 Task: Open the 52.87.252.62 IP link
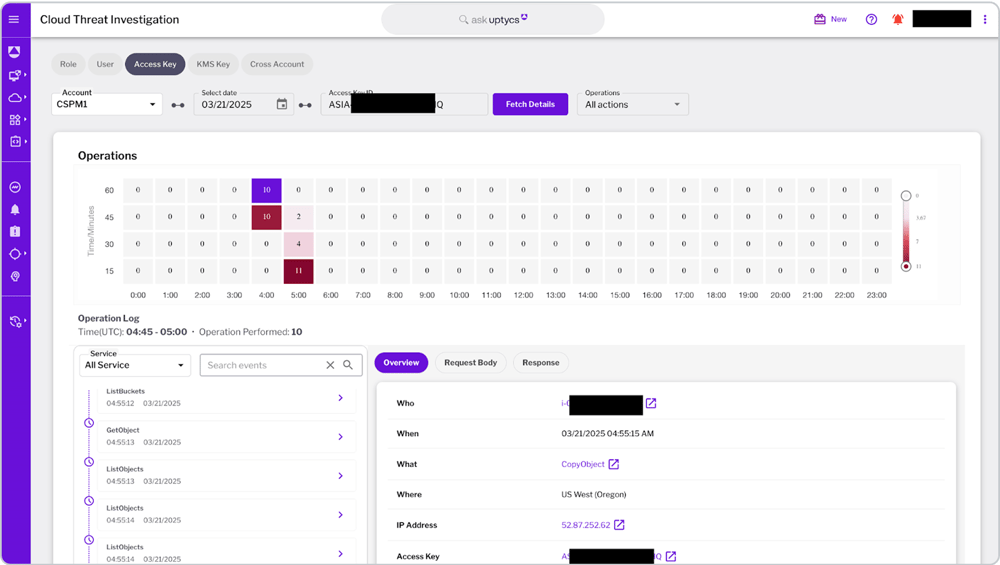[585, 525]
